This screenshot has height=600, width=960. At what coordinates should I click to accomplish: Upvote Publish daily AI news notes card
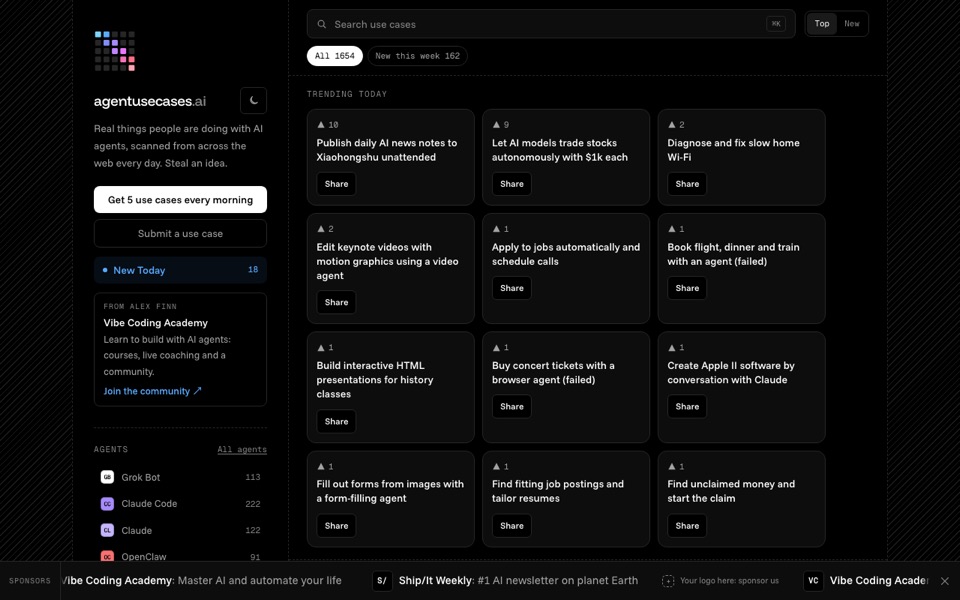coord(328,125)
